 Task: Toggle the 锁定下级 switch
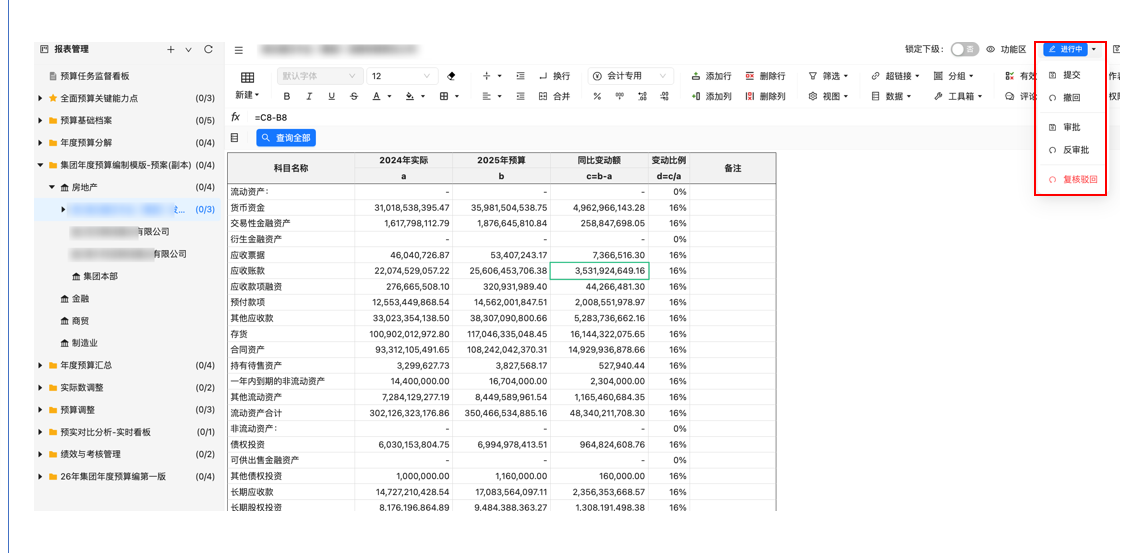[965, 50]
